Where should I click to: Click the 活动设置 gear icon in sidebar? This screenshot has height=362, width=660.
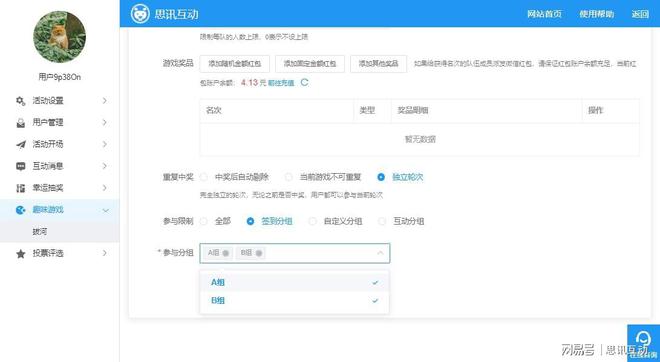tap(20, 101)
